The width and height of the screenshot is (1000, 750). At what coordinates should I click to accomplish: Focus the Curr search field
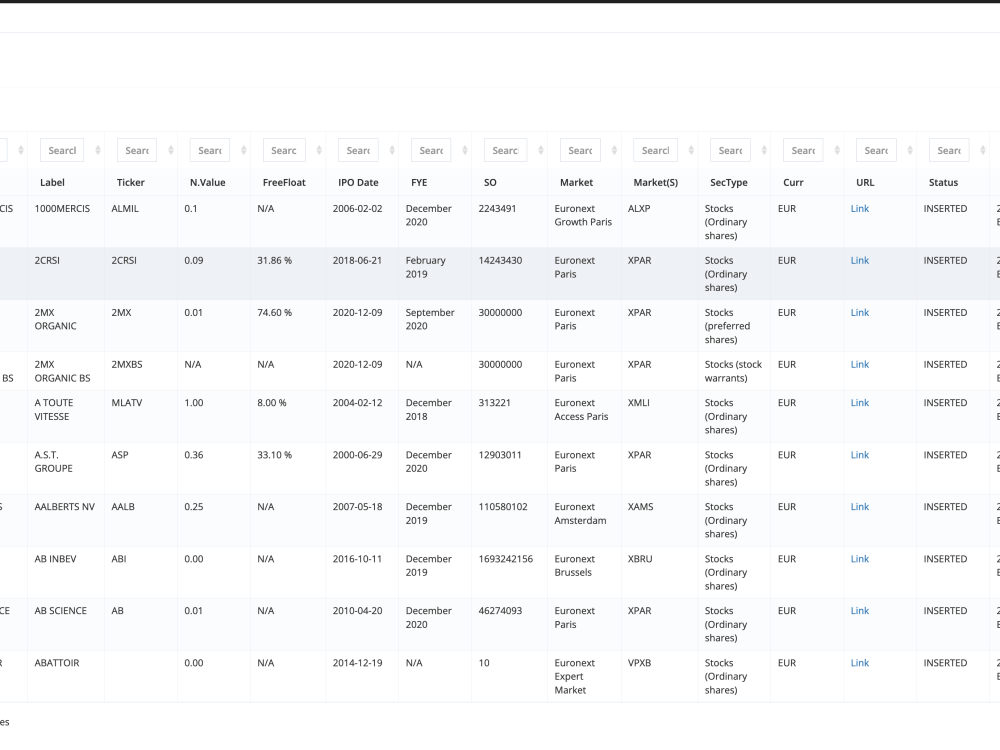[x=803, y=151]
